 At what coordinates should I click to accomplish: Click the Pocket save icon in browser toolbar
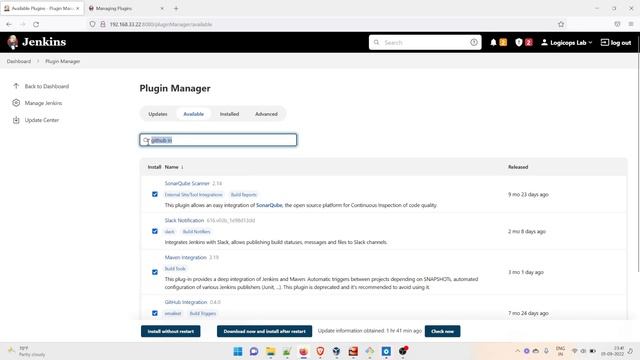point(617,24)
